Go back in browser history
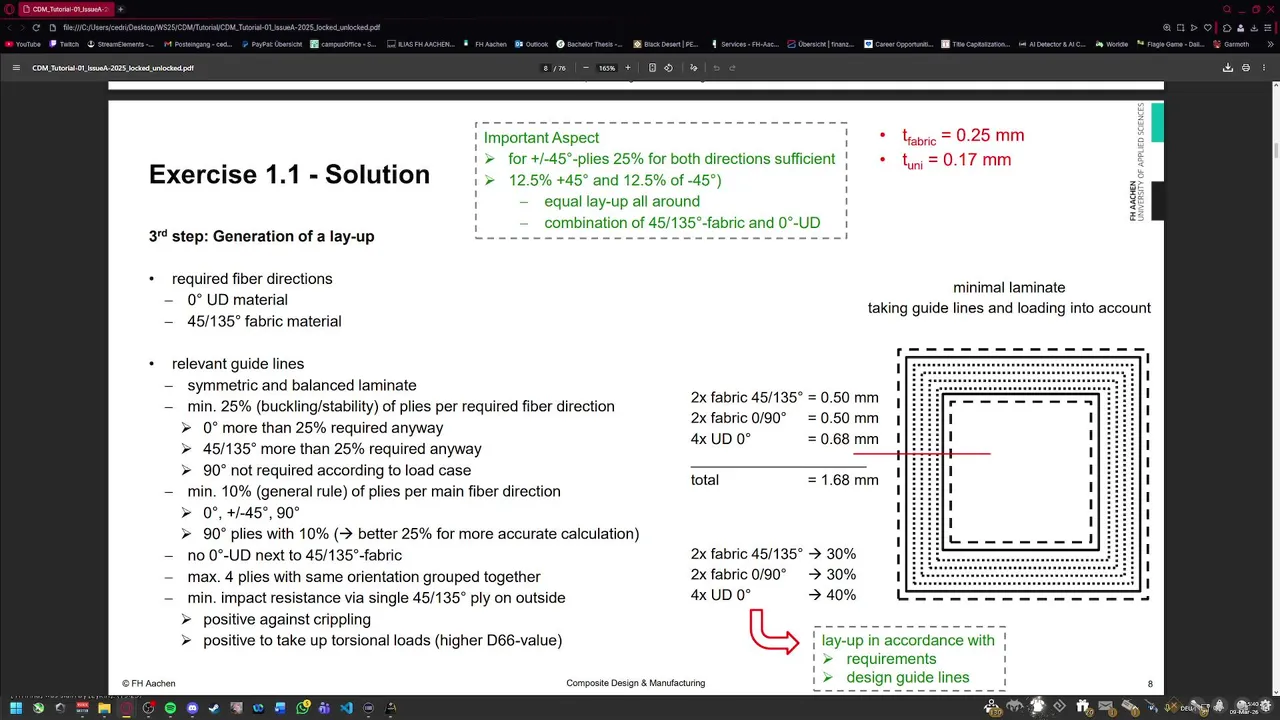The width and height of the screenshot is (1280, 720). click(10, 27)
